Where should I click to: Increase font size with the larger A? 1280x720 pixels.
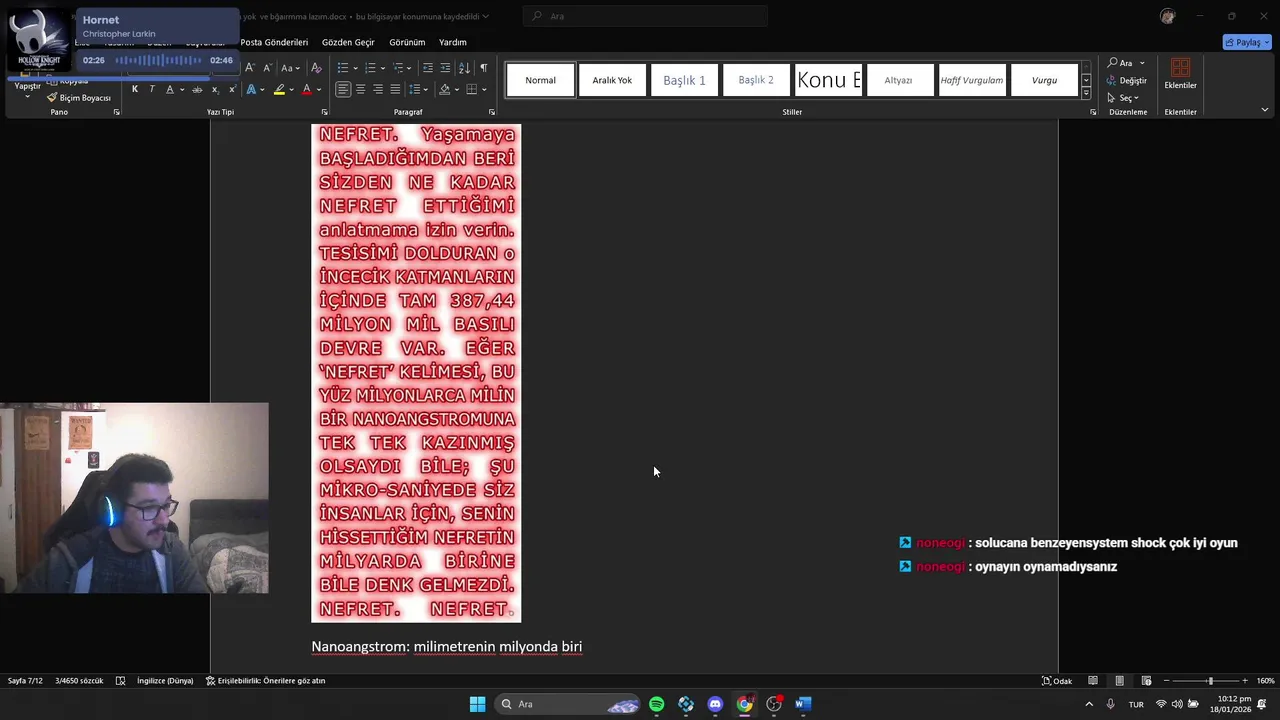(x=250, y=67)
